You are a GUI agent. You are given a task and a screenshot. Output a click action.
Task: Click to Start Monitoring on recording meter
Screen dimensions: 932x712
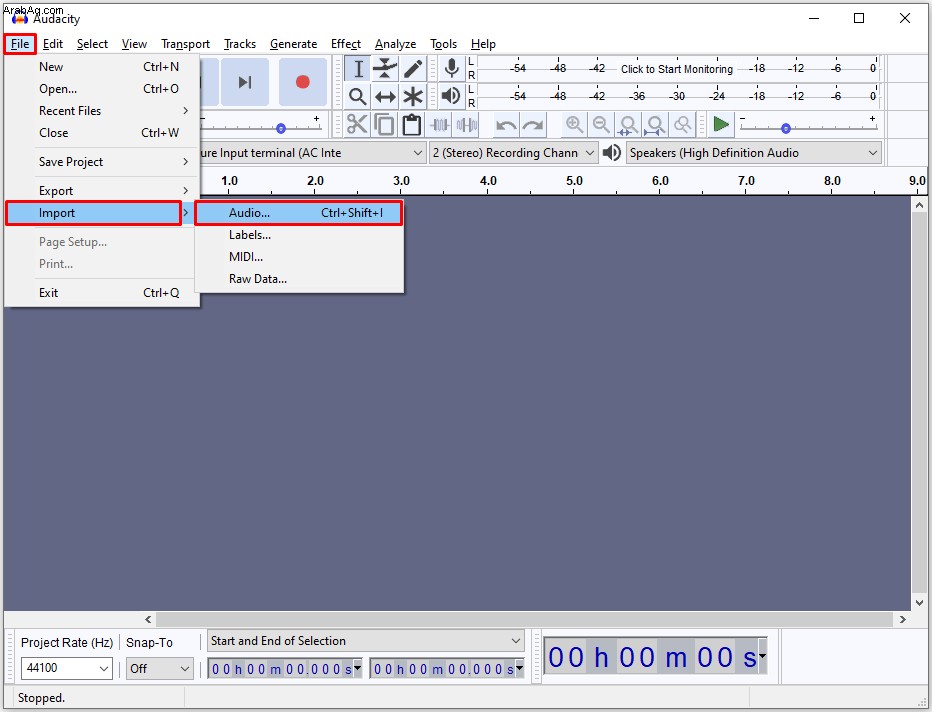[x=677, y=69]
